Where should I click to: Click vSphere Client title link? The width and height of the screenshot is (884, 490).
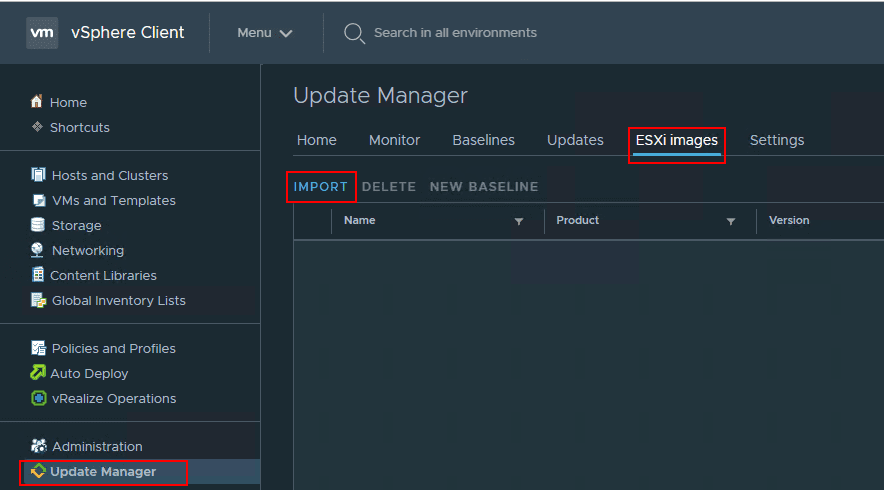coord(127,33)
